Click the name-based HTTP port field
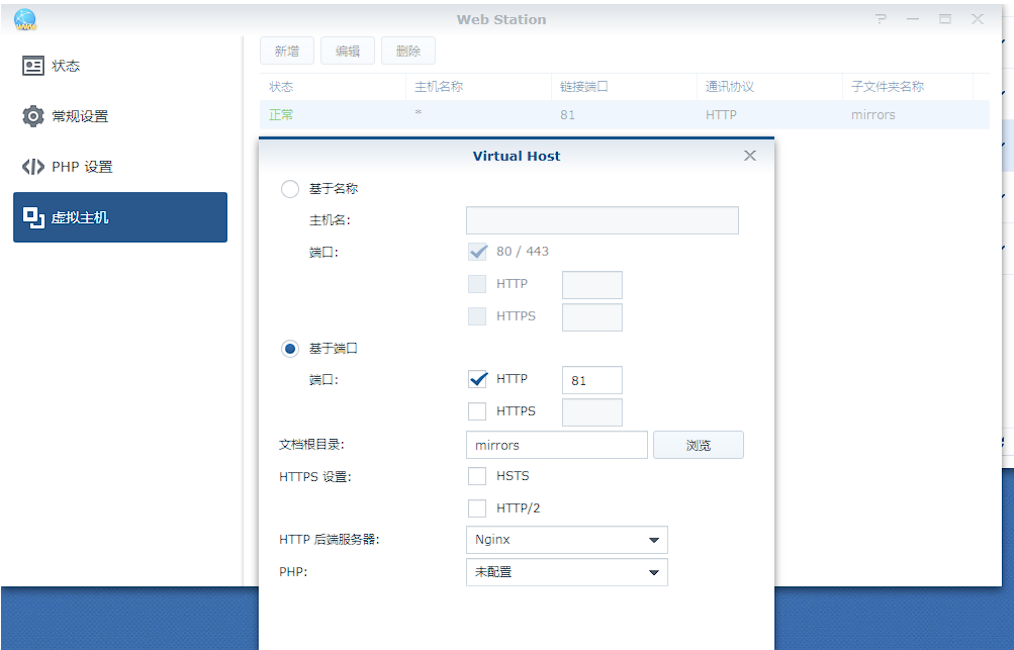Image resolution: width=1014 pixels, height=650 pixels. (592, 285)
